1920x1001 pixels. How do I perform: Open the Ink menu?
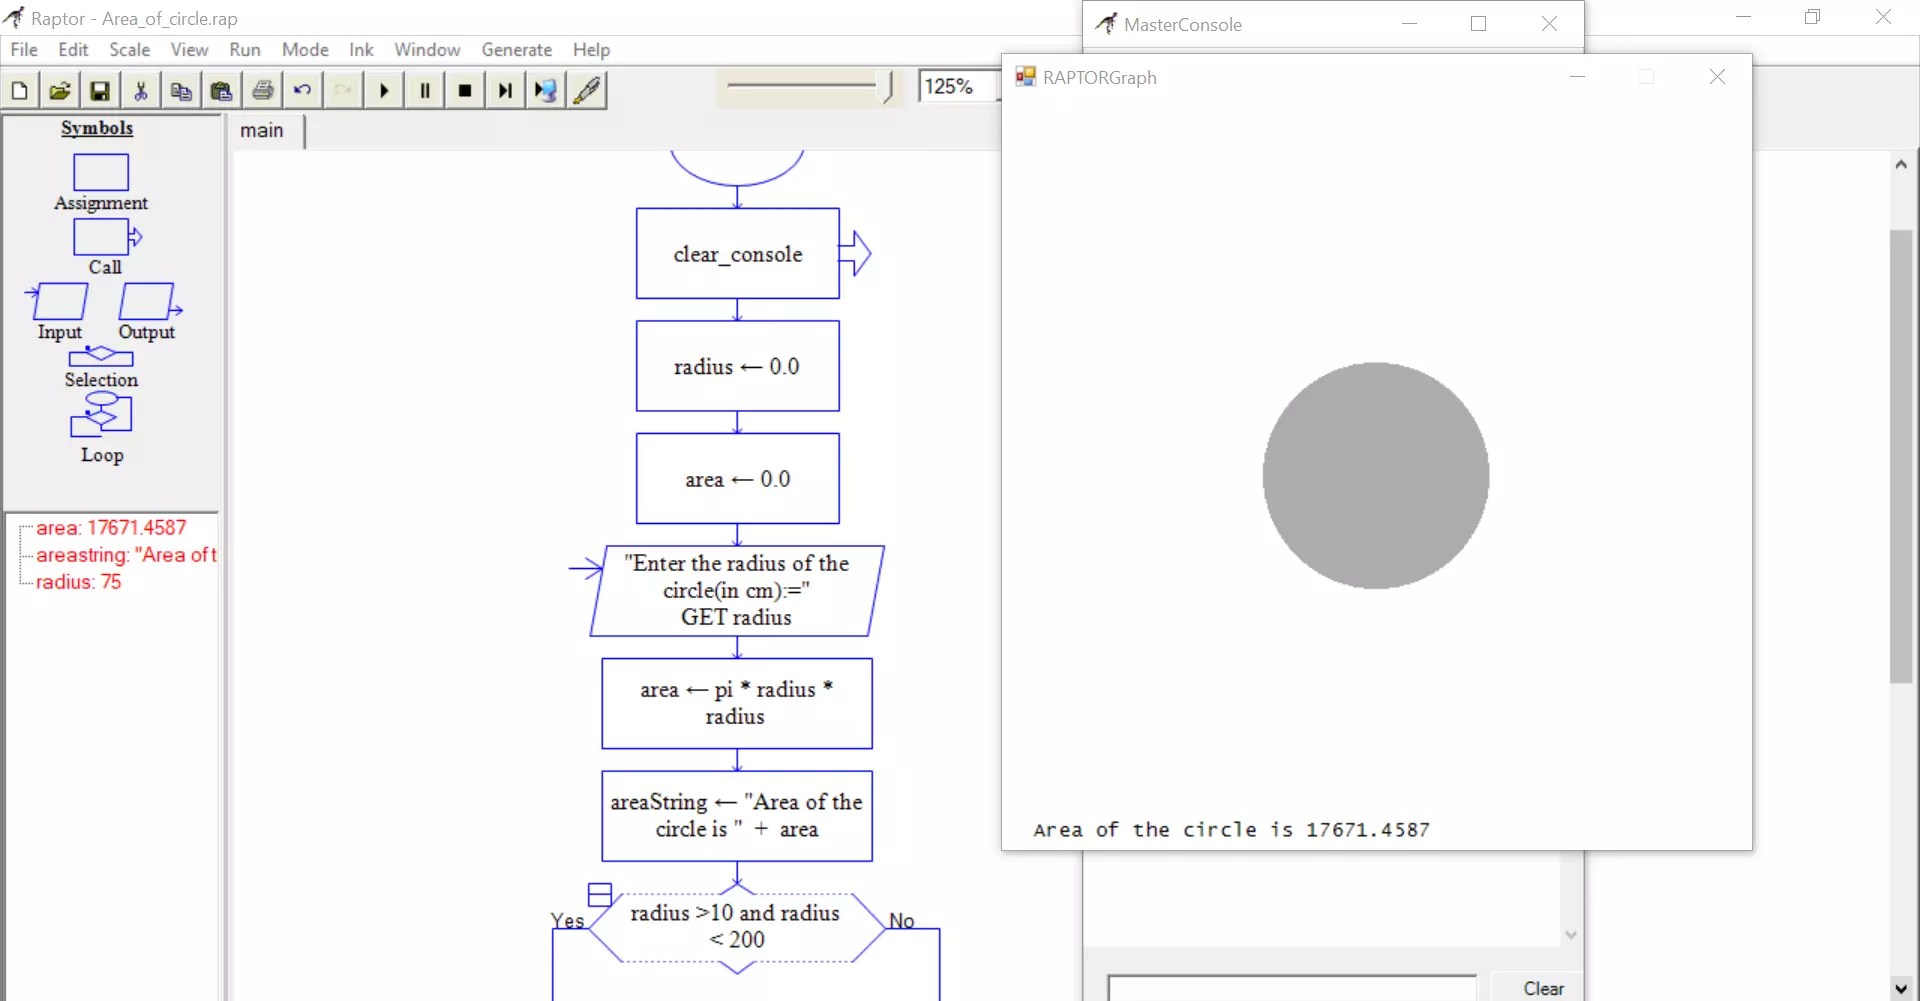[361, 50]
